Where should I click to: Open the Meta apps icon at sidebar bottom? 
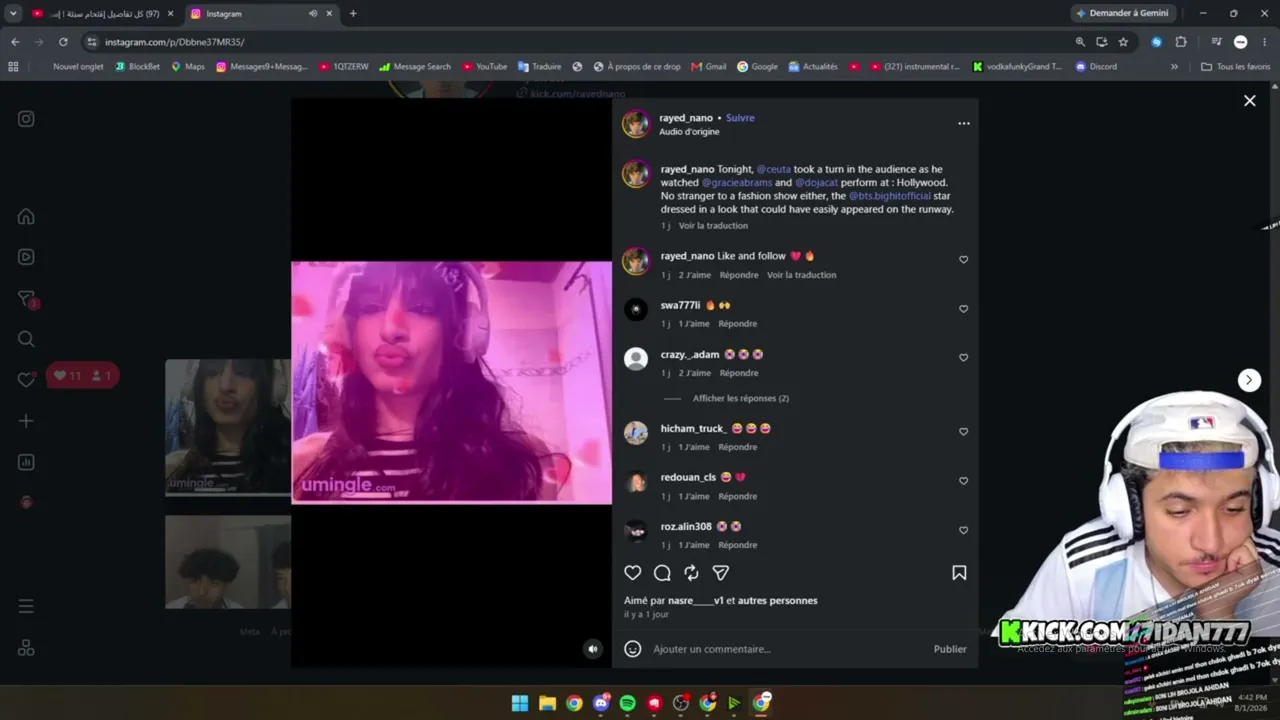coord(26,648)
